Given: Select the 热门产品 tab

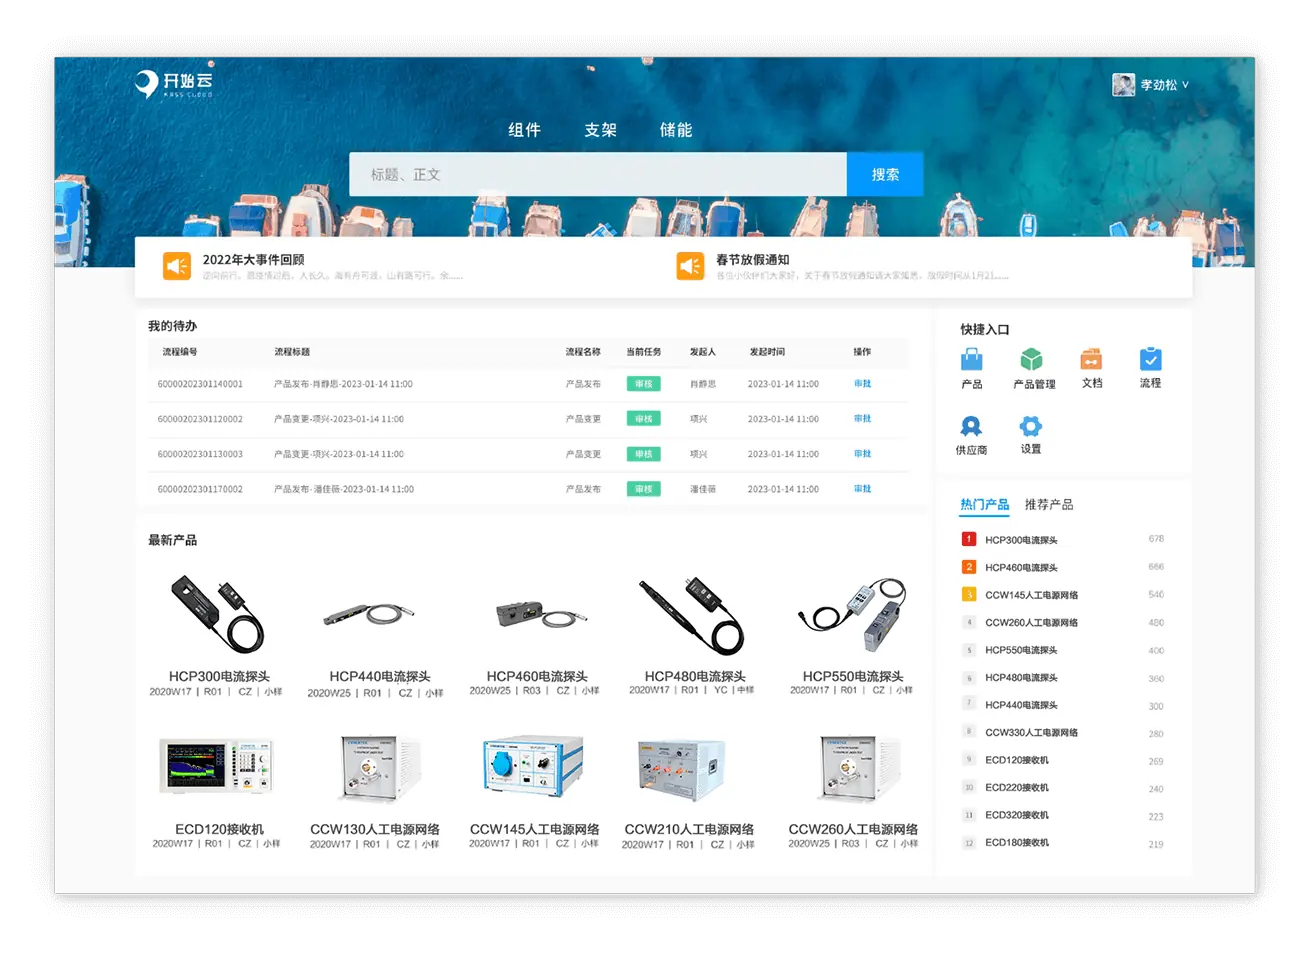Looking at the screenshot, I should coord(984,505).
